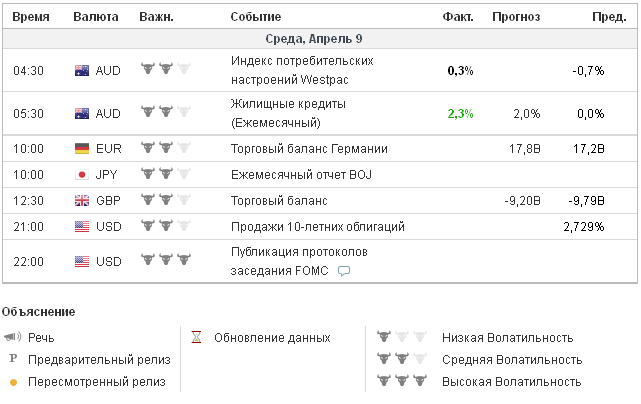Click the orange revised release dot
This screenshot has height=404, width=641.
[x=13, y=382]
